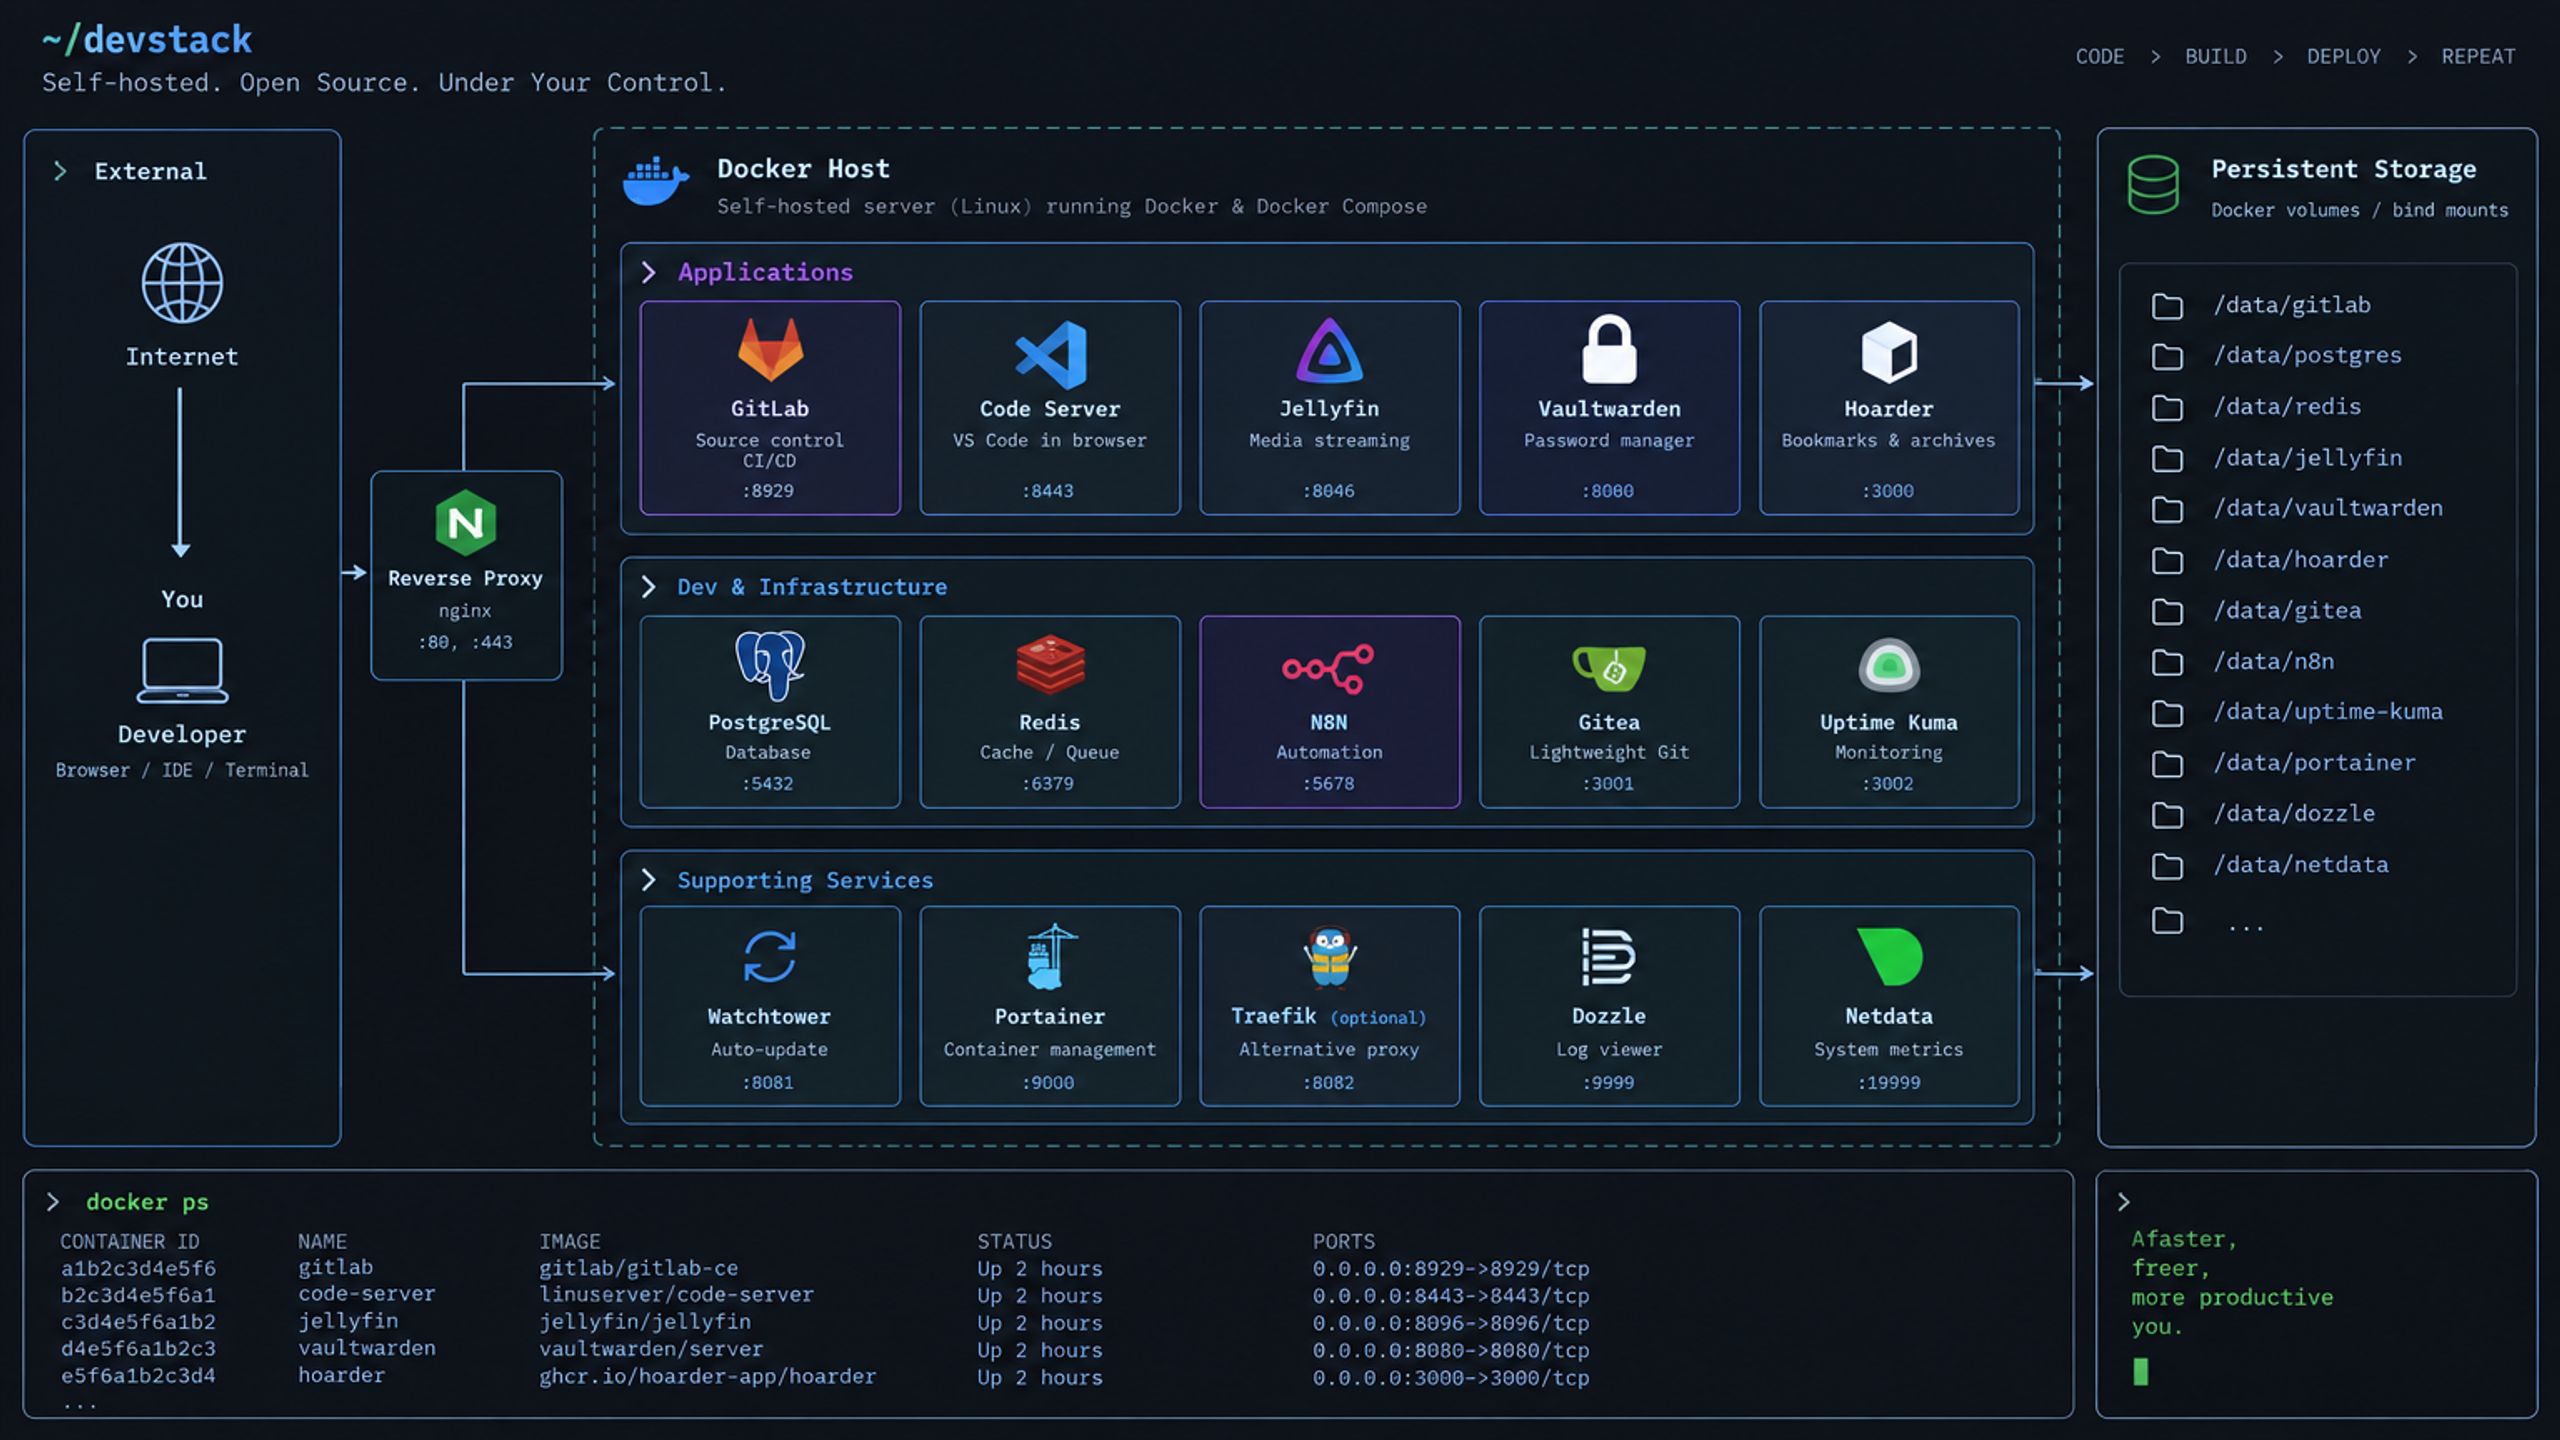The width and height of the screenshot is (2560, 1440).
Task: Select the Jellyfin triangle logo
Action: (x=1329, y=351)
